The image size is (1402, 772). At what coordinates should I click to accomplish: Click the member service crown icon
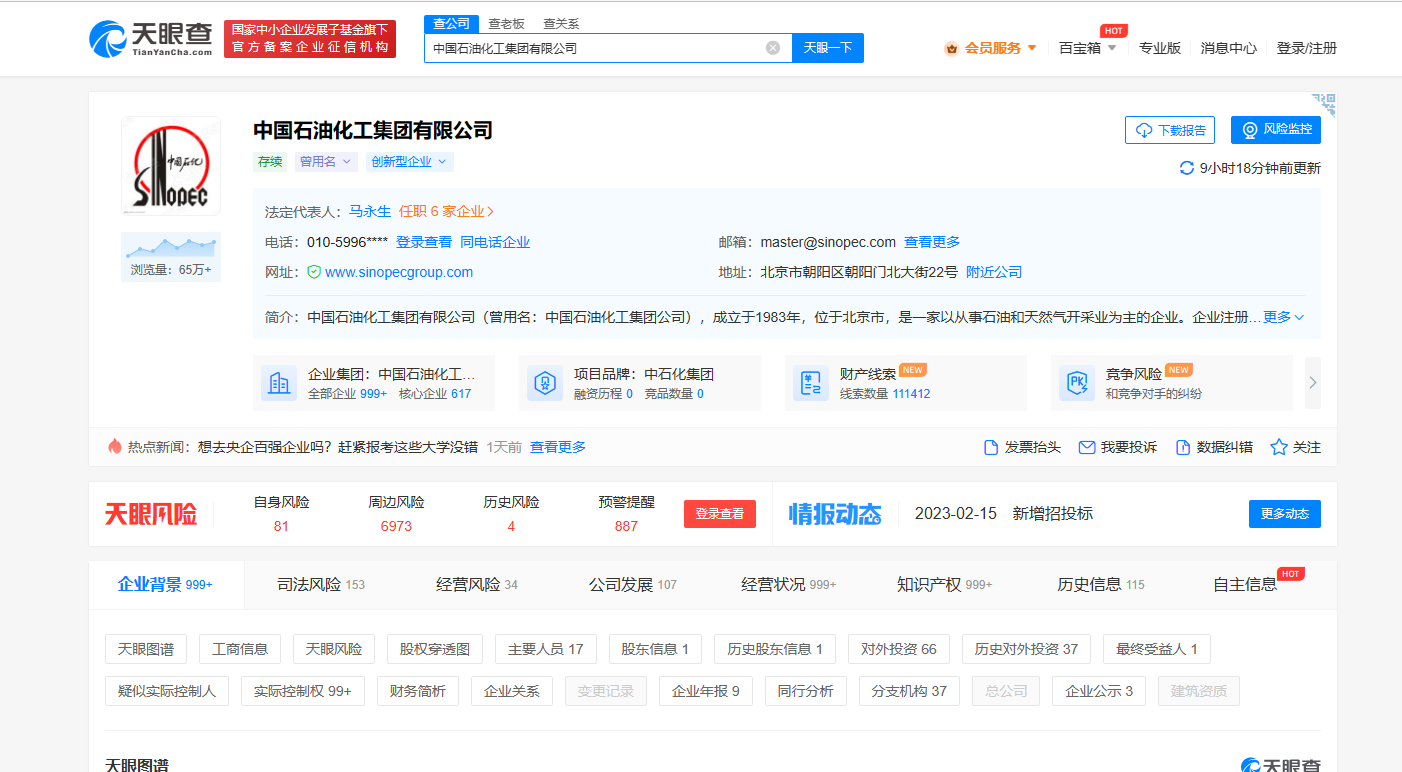(951, 48)
